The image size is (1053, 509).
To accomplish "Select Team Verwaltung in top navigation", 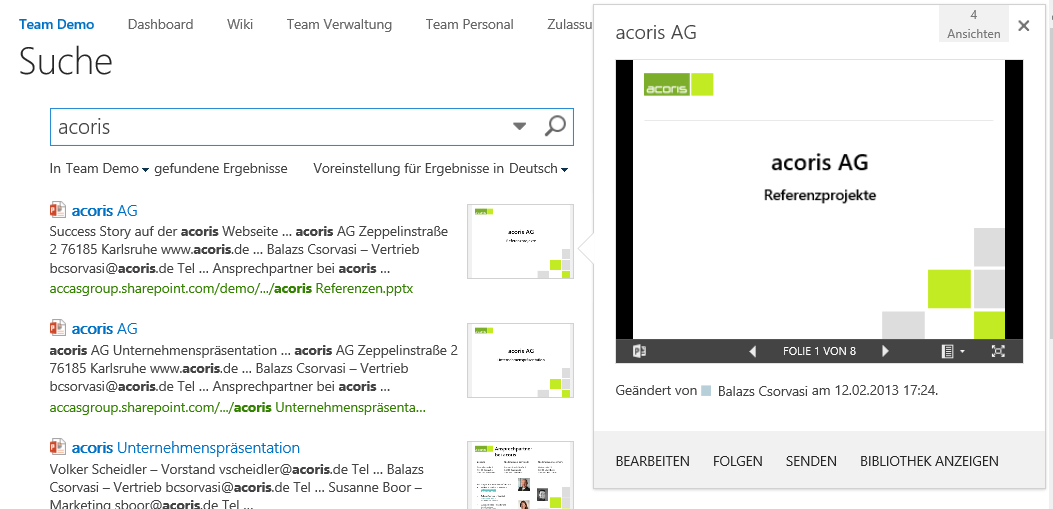I will (x=339, y=25).
